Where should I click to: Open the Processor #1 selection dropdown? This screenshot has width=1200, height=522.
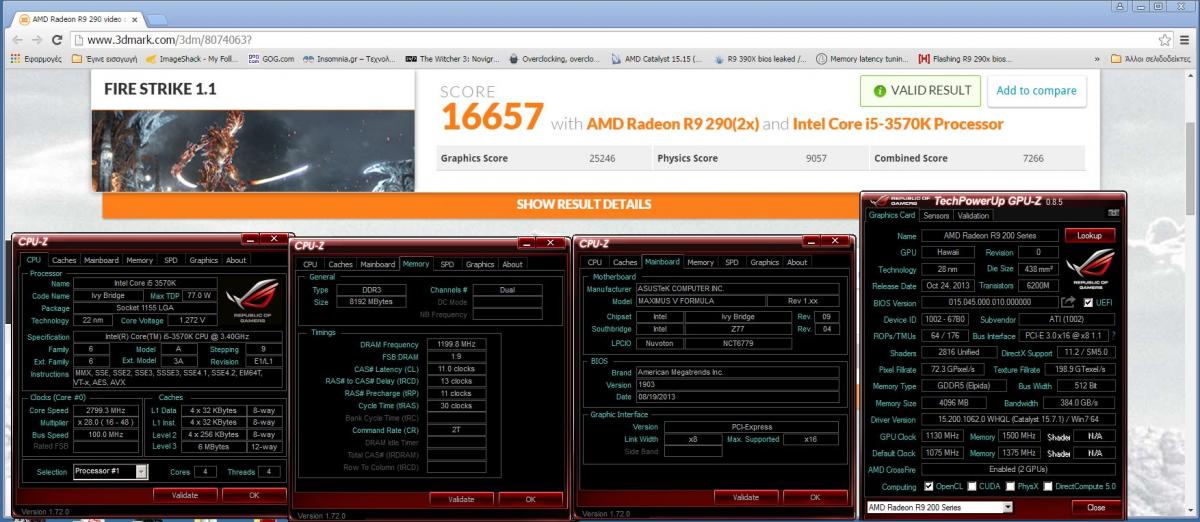click(x=110, y=471)
